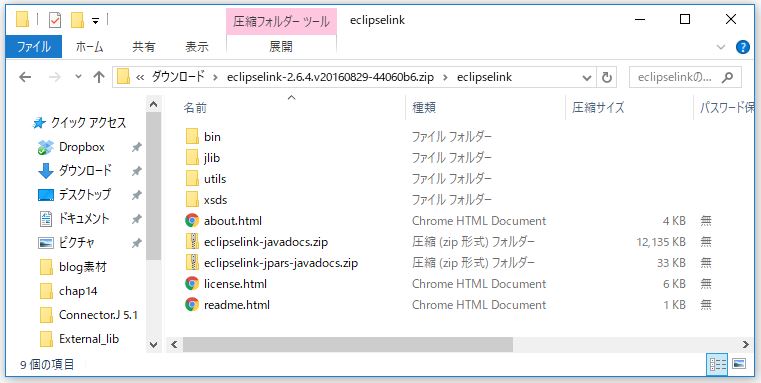The height and width of the screenshot is (383, 761).
Task: Click blog素材 folder icon in sidebar
Action: [46, 267]
